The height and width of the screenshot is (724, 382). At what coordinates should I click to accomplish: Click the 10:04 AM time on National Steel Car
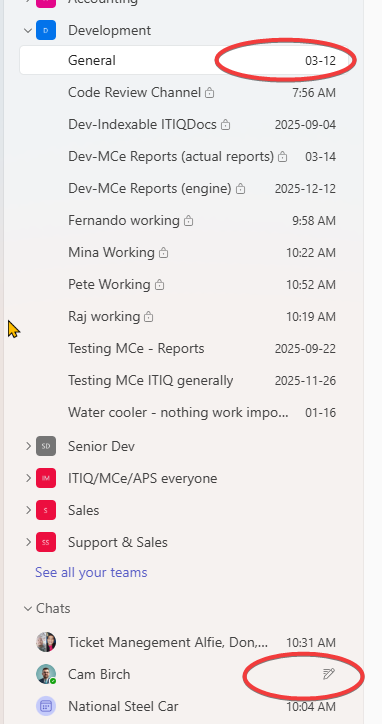coord(311,707)
